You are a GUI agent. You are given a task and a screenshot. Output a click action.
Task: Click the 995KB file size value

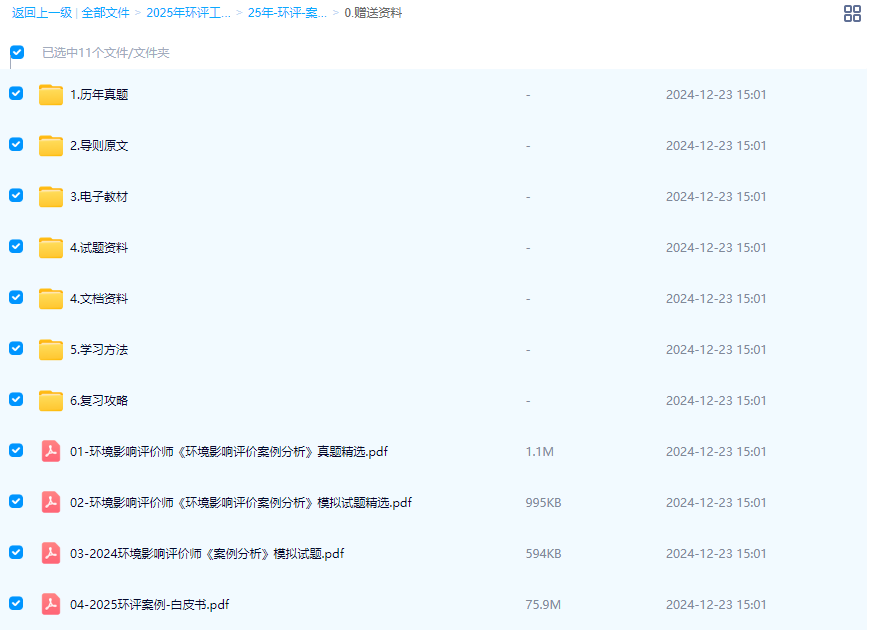[x=543, y=503]
